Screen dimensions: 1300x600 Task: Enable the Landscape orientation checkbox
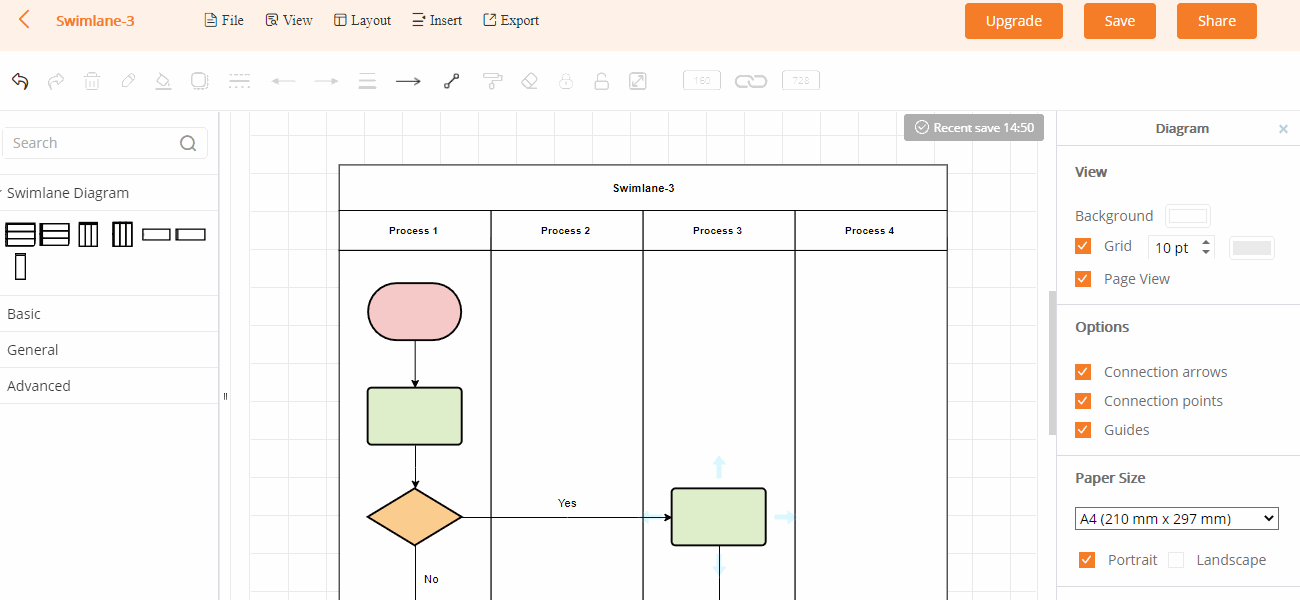[x=1176, y=560]
